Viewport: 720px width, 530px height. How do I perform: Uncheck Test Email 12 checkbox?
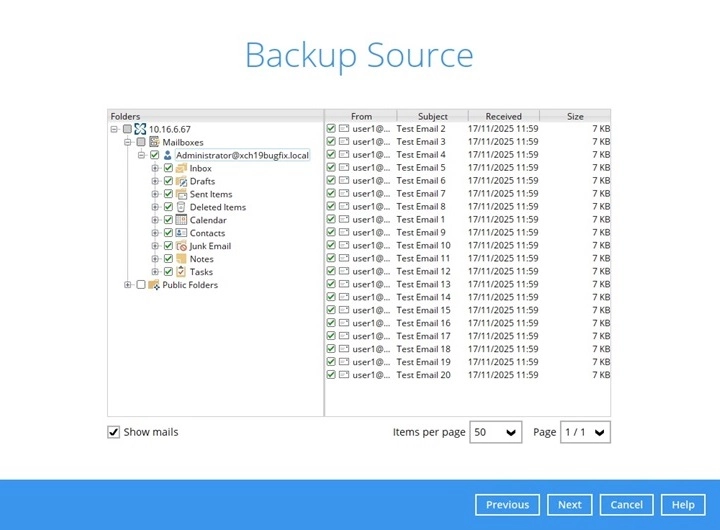[331, 271]
